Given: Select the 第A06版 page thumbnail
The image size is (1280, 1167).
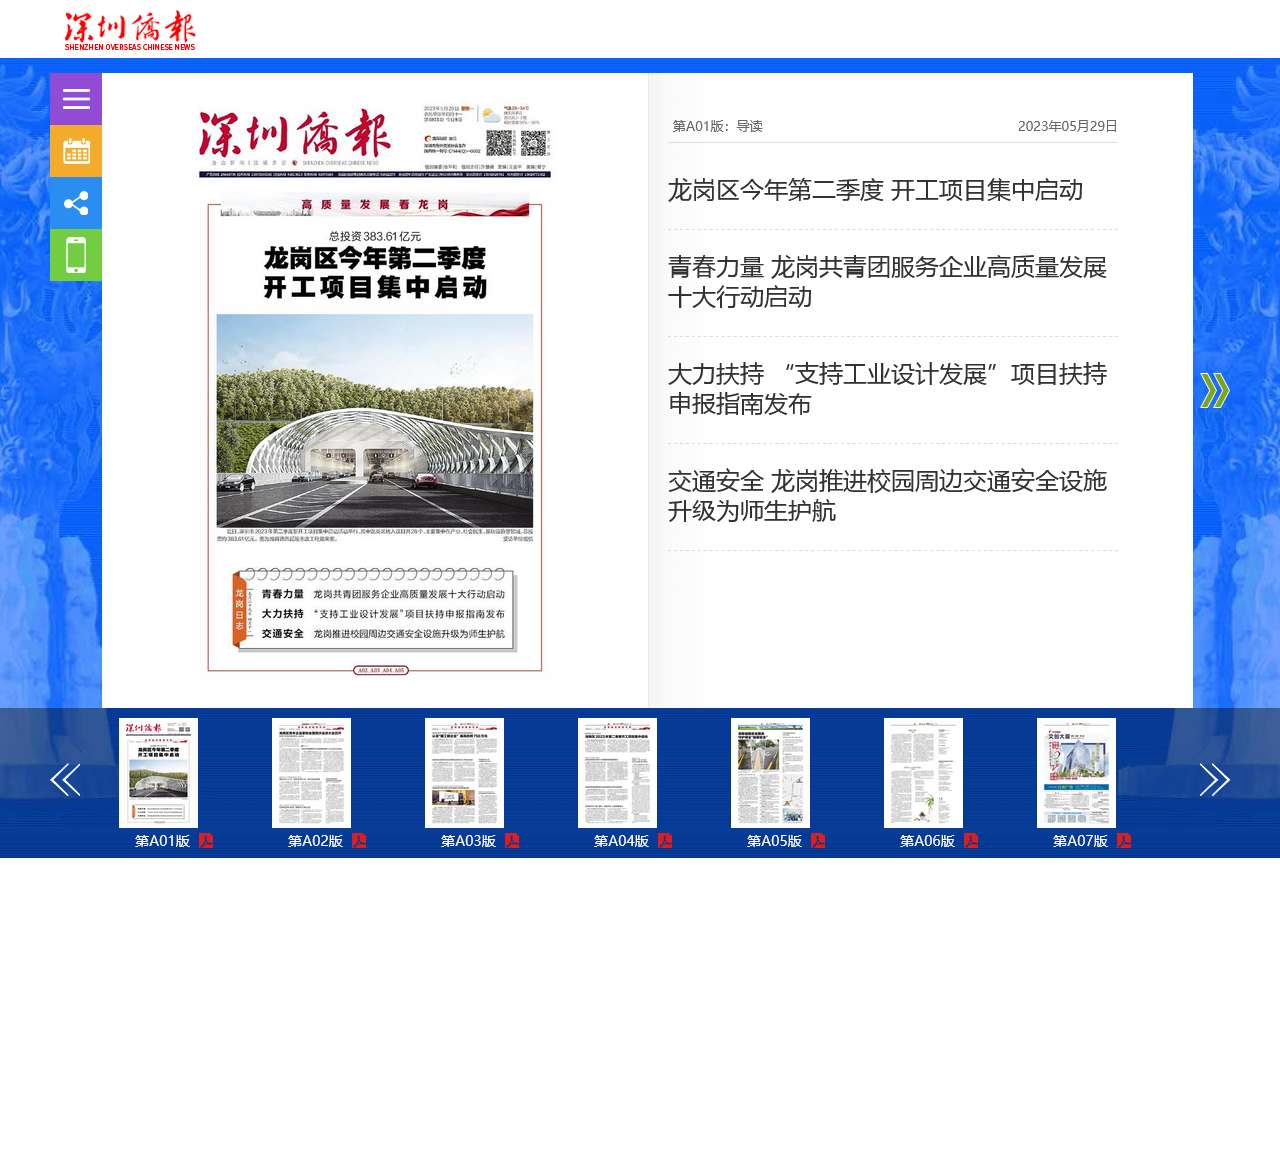Looking at the screenshot, I should tap(923, 773).
